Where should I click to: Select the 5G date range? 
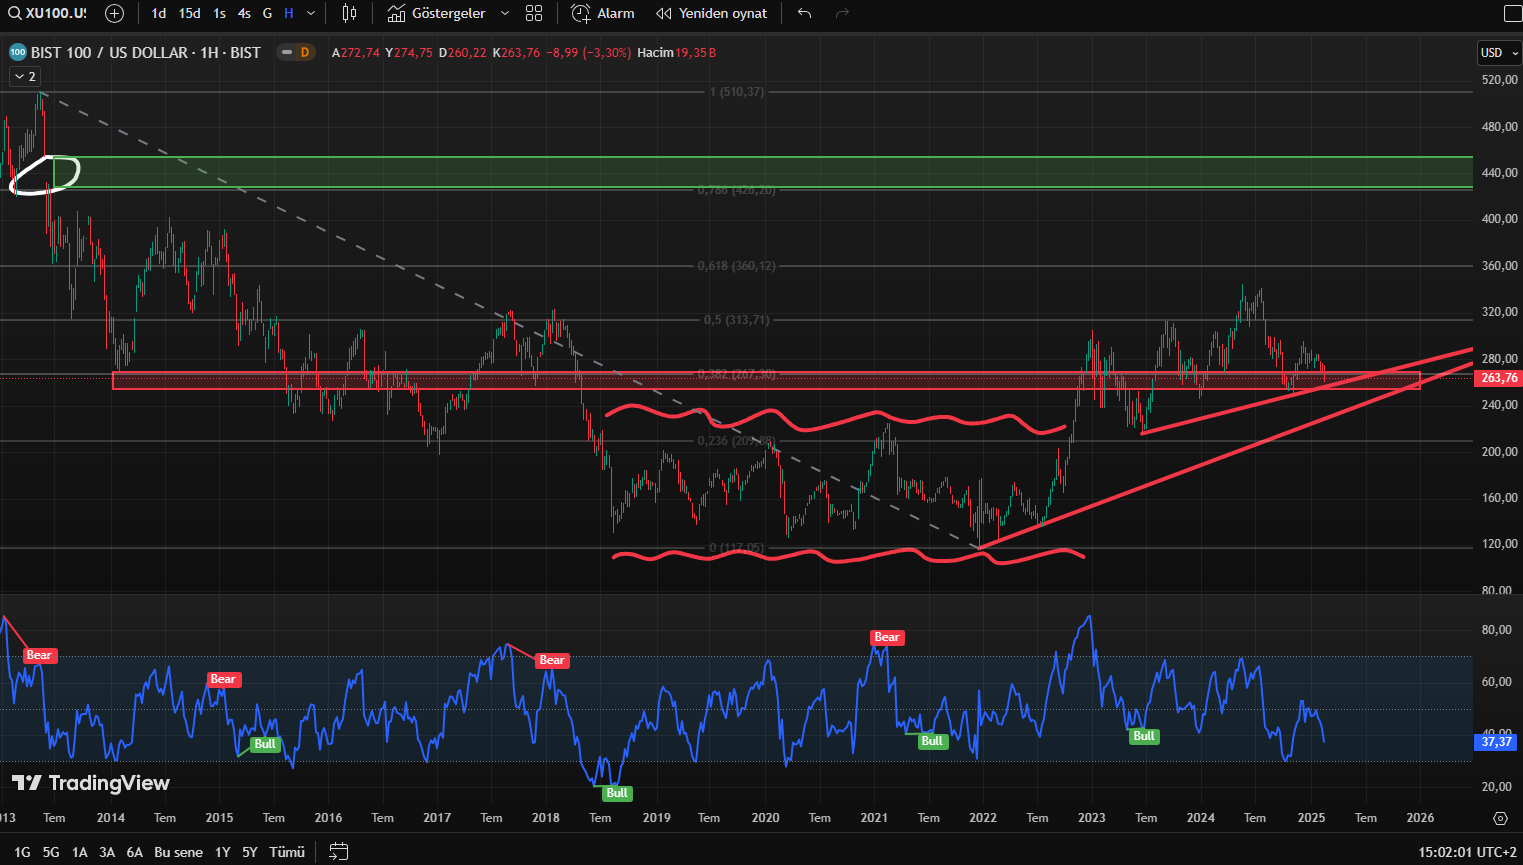[51, 852]
